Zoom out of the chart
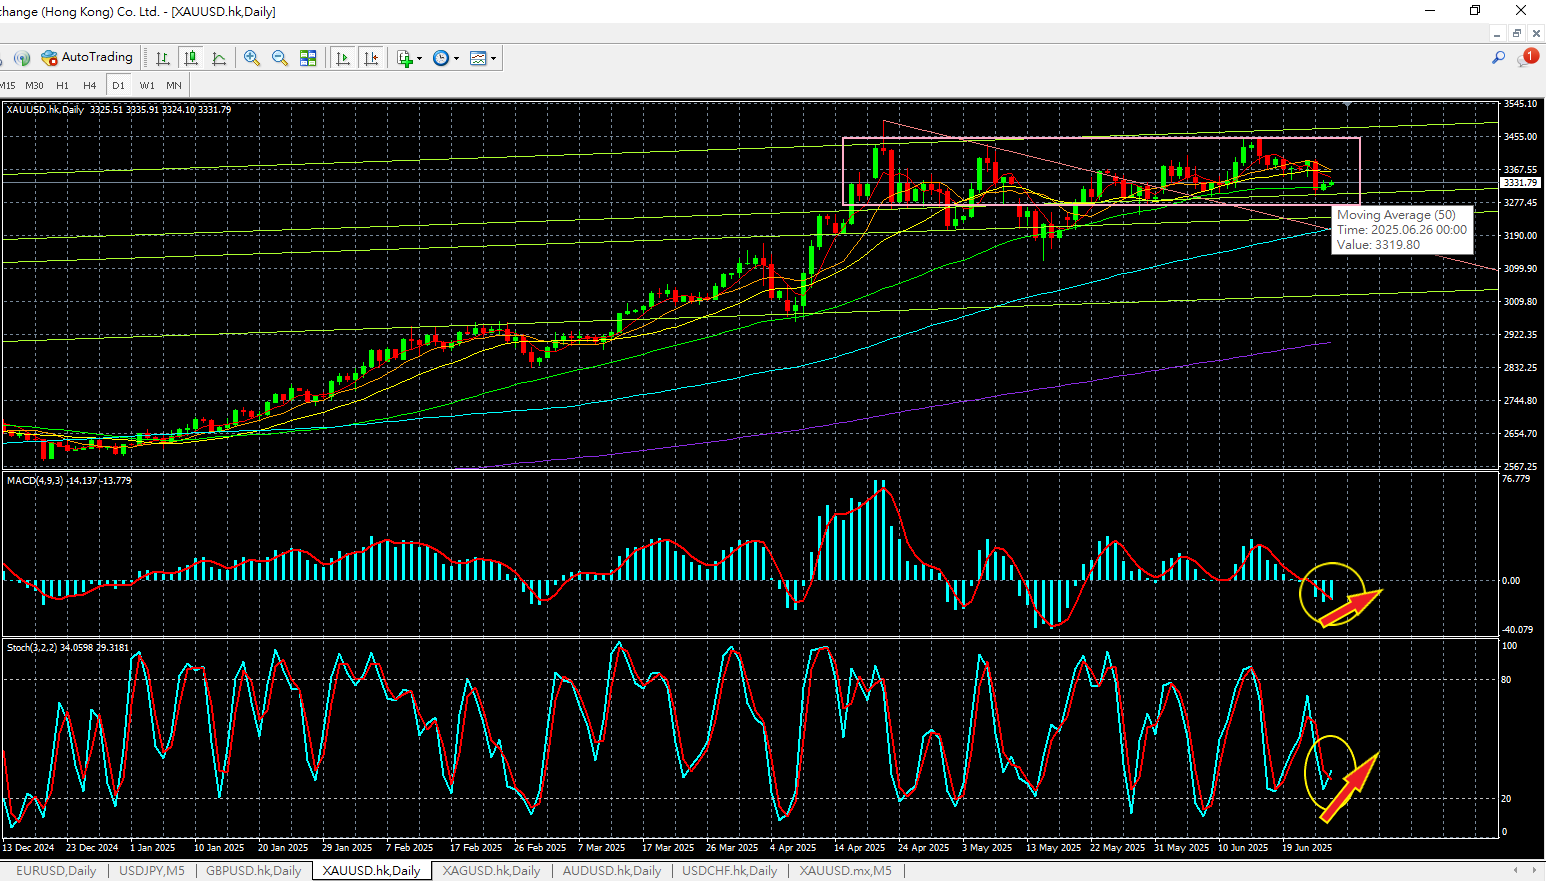The image size is (1546, 882). pyautogui.click(x=280, y=58)
